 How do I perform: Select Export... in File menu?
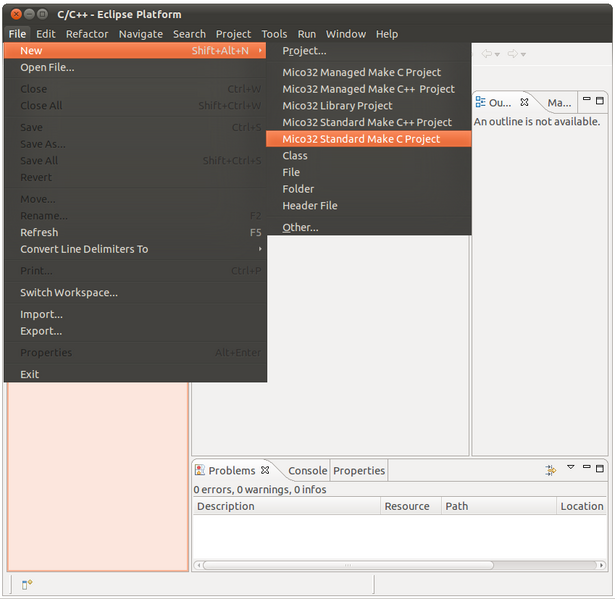coord(135,331)
